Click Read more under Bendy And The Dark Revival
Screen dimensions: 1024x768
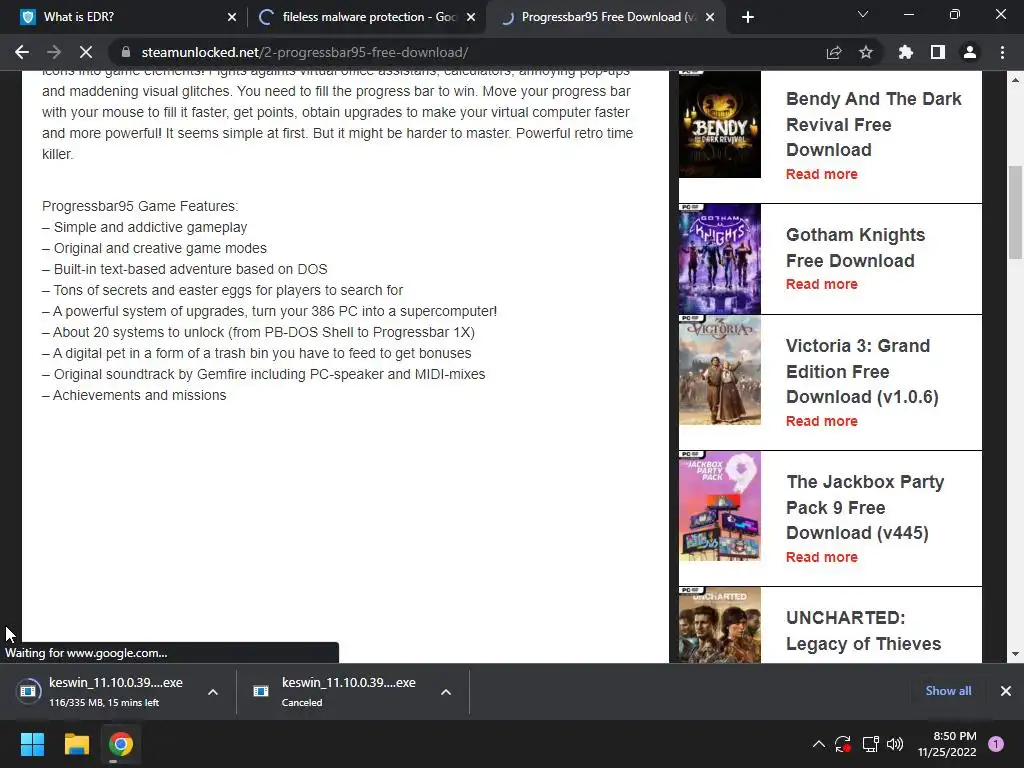[822, 174]
